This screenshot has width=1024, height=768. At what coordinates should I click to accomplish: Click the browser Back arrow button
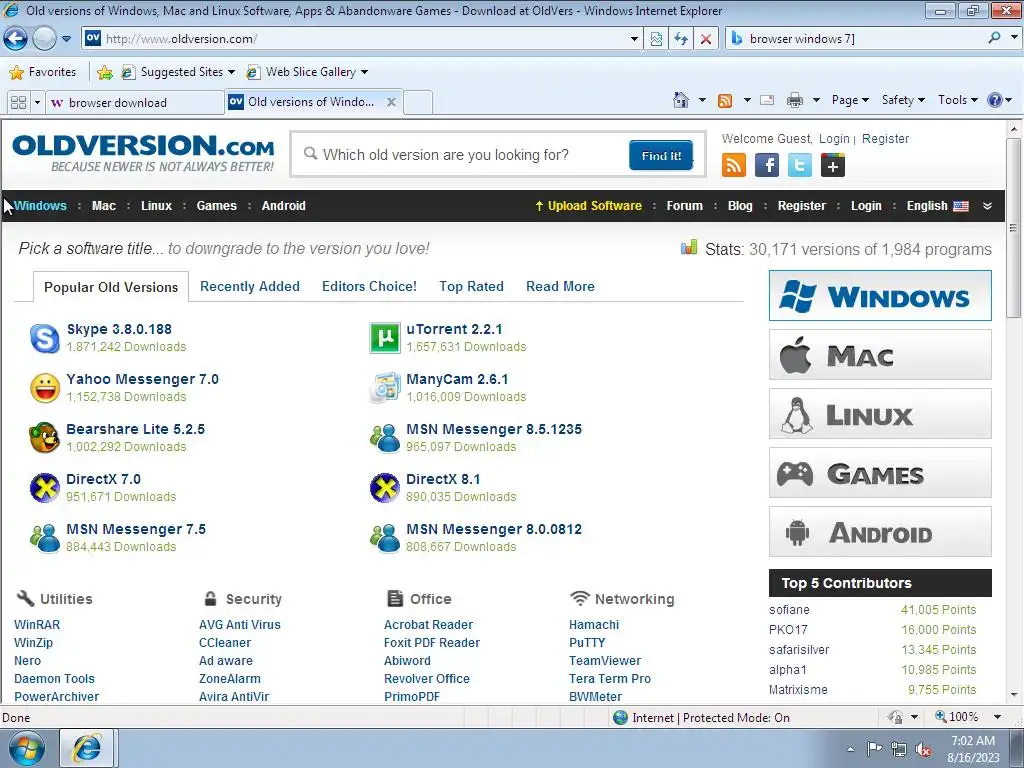tap(15, 39)
